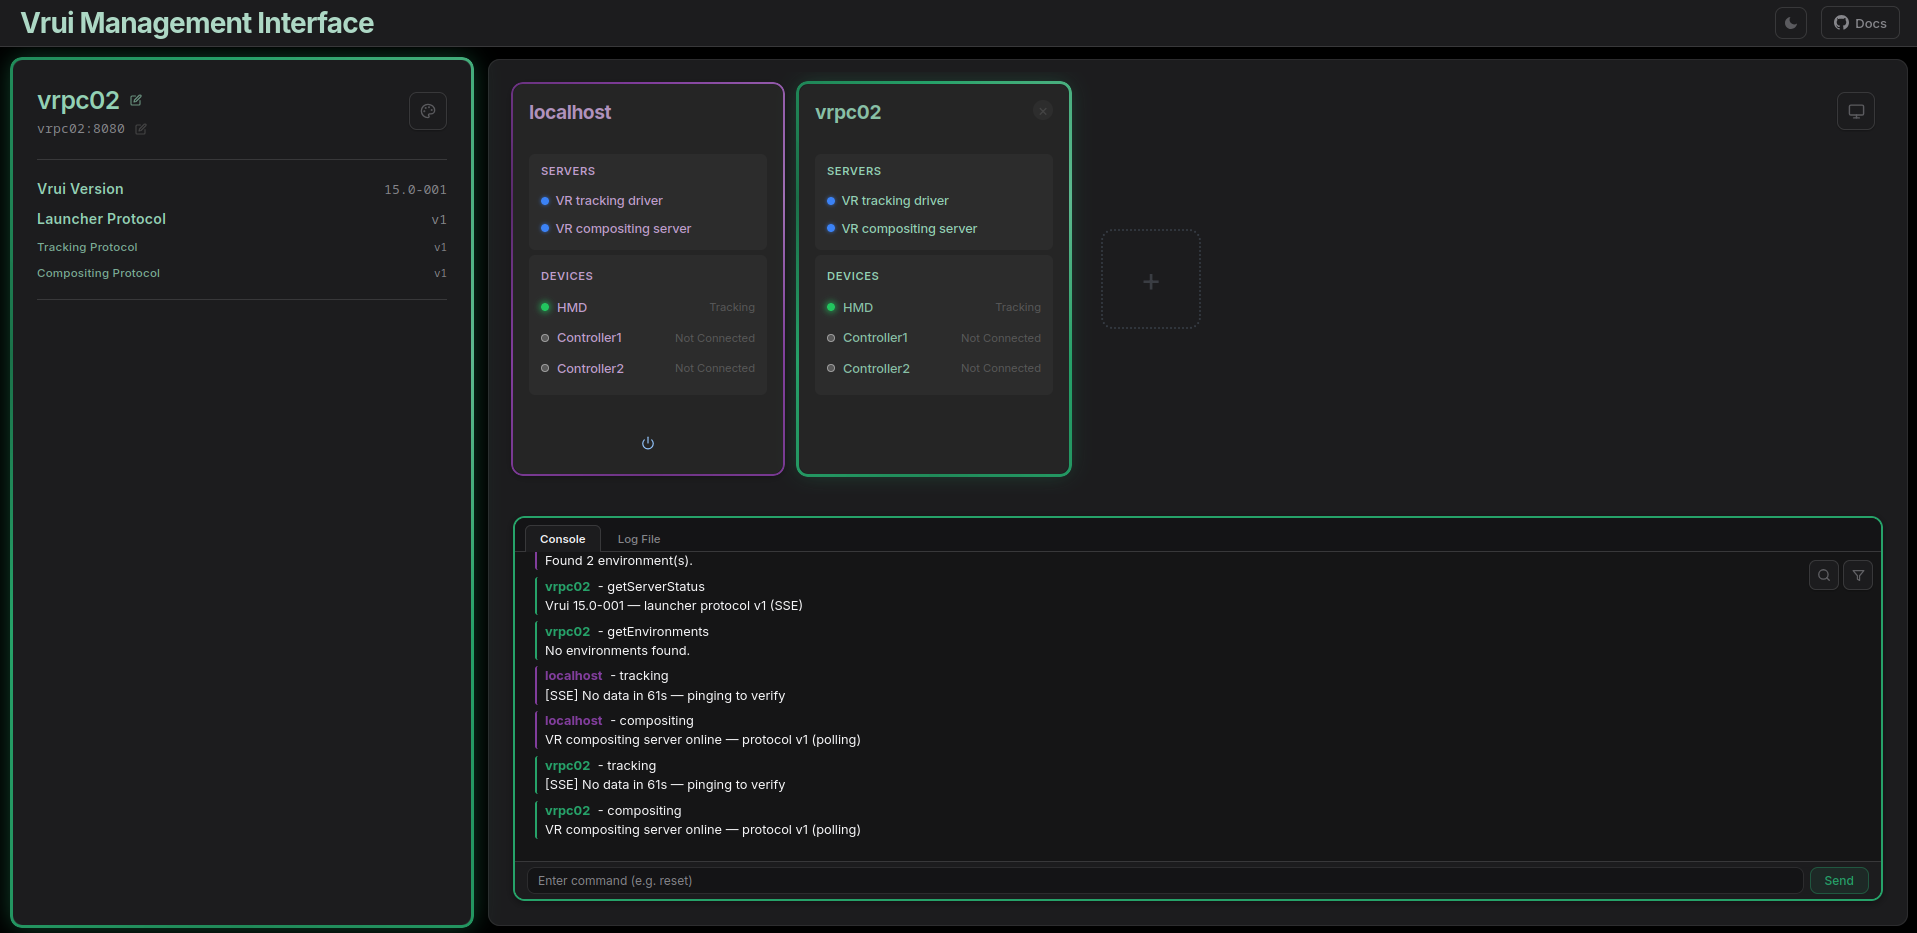The height and width of the screenshot is (933, 1917).
Task: Click the localhost power icon
Action: click(x=648, y=443)
